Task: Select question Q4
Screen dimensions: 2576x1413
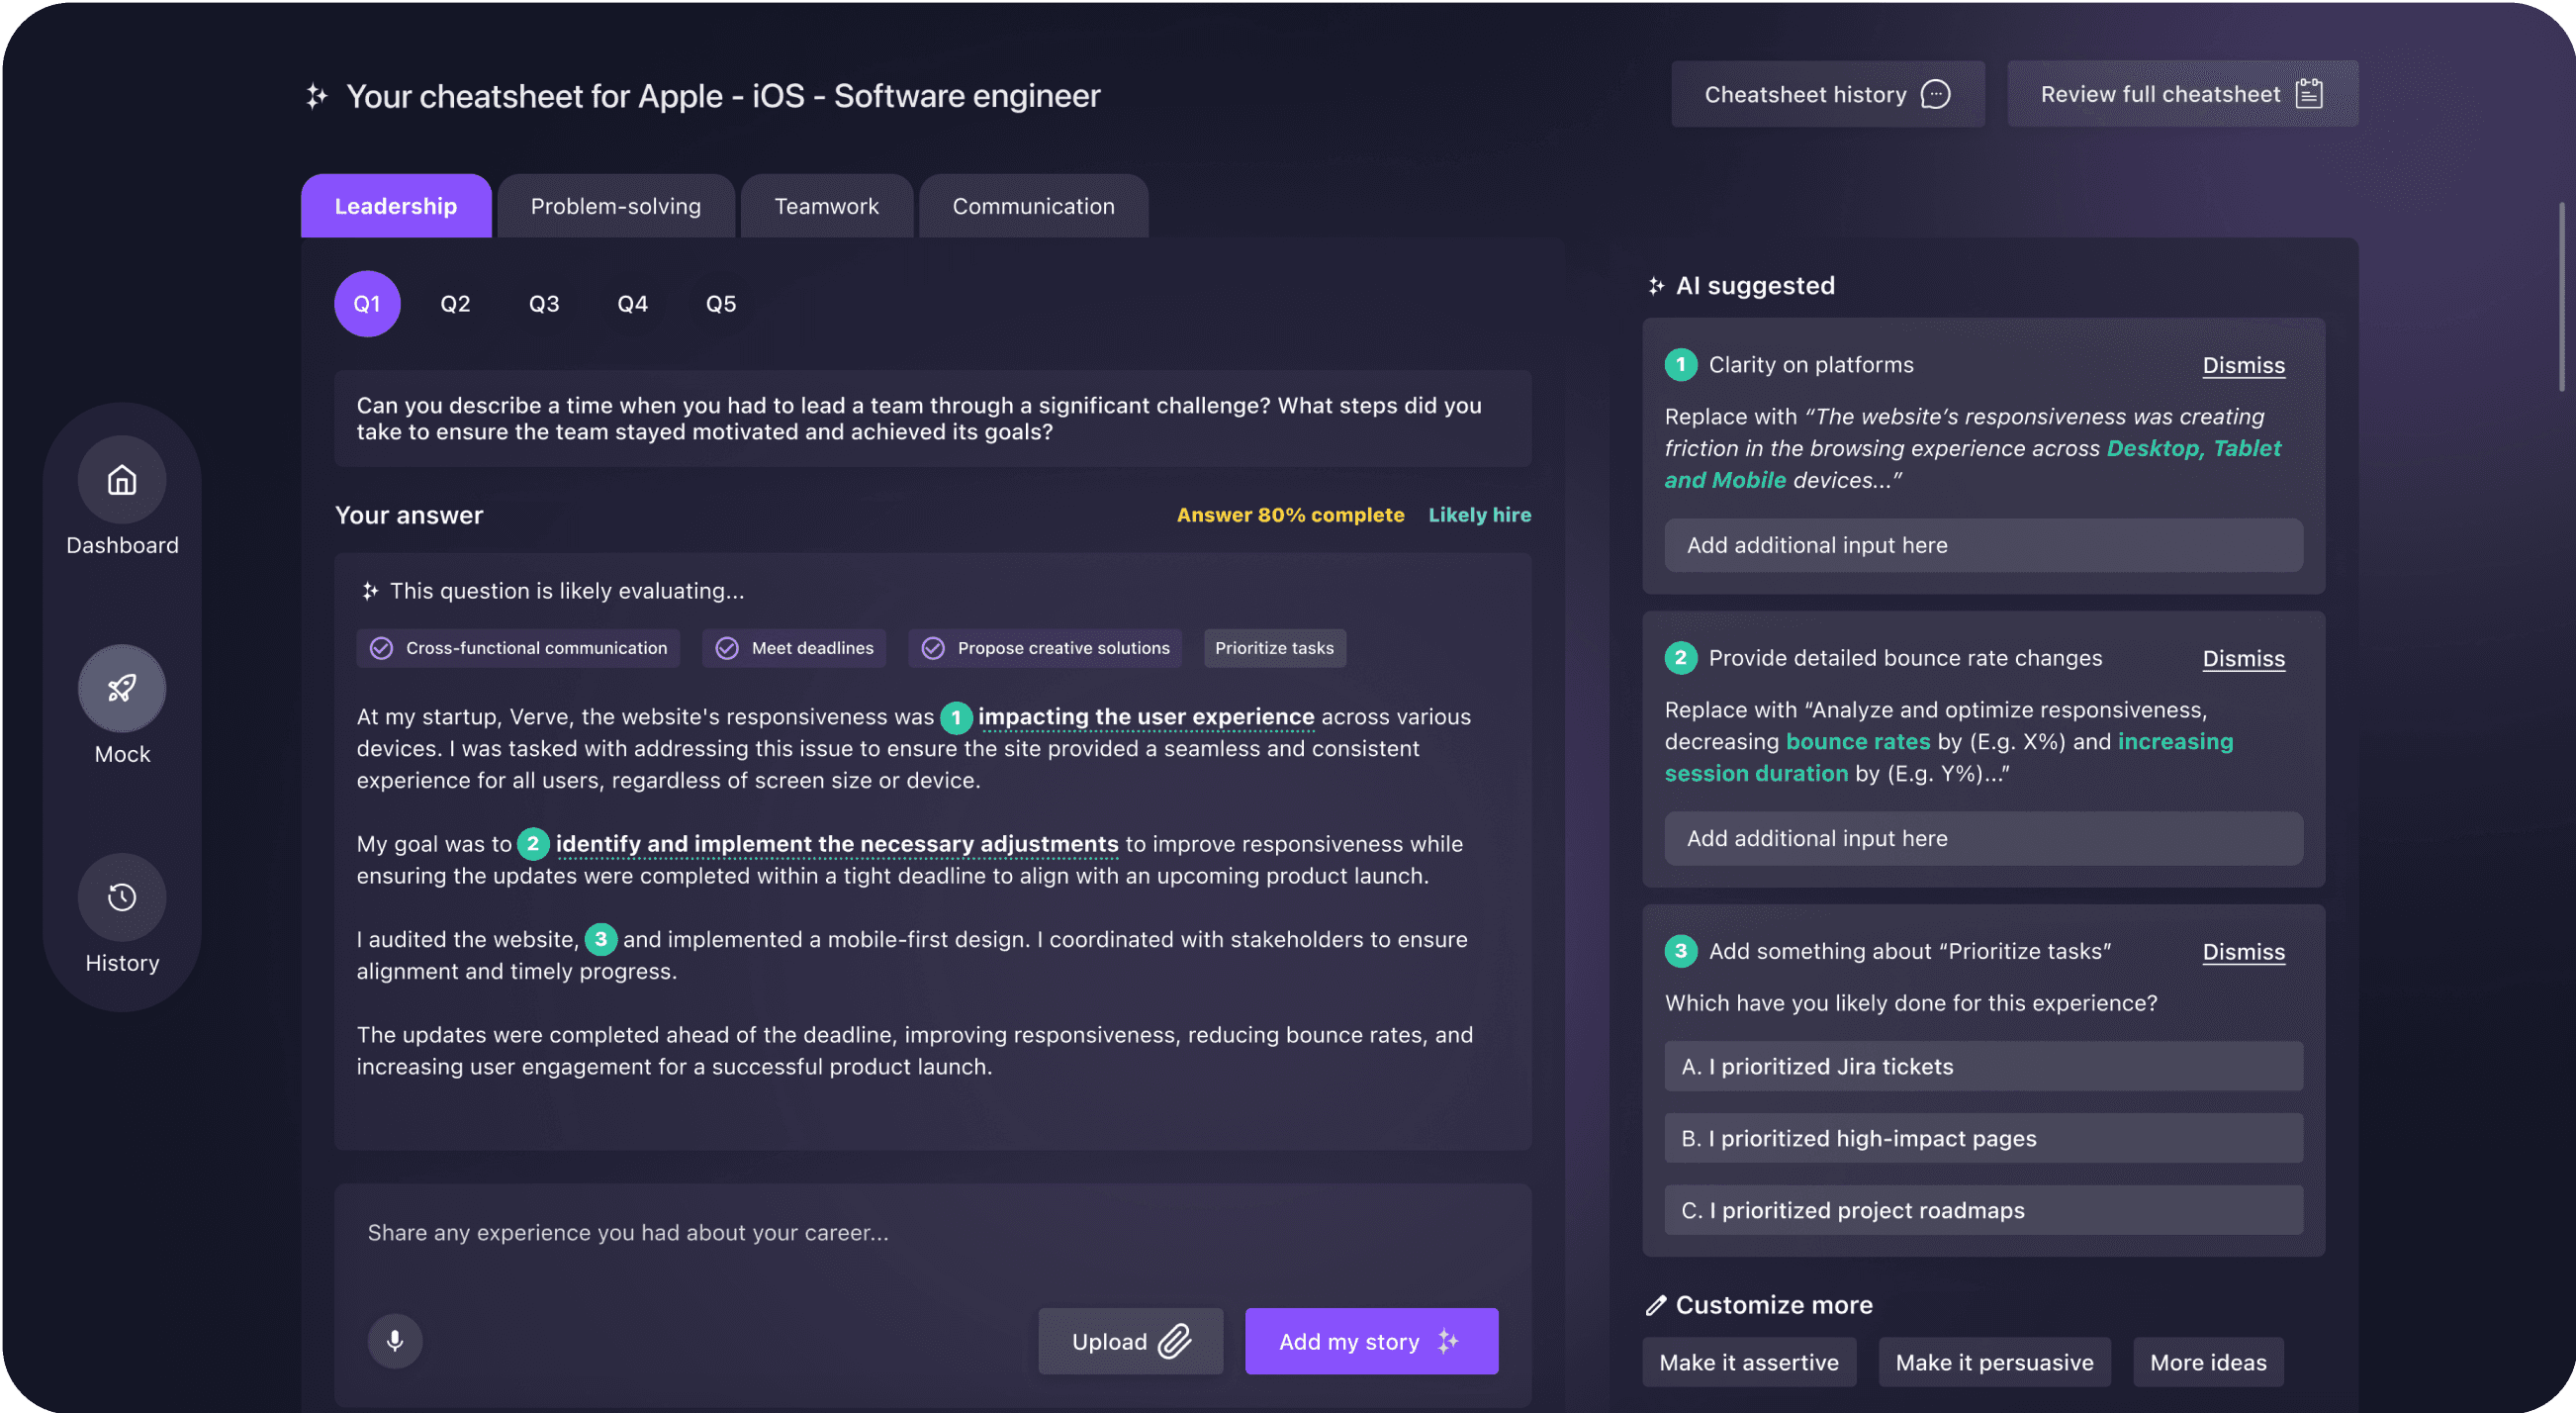Action: pyautogui.click(x=632, y=303)
